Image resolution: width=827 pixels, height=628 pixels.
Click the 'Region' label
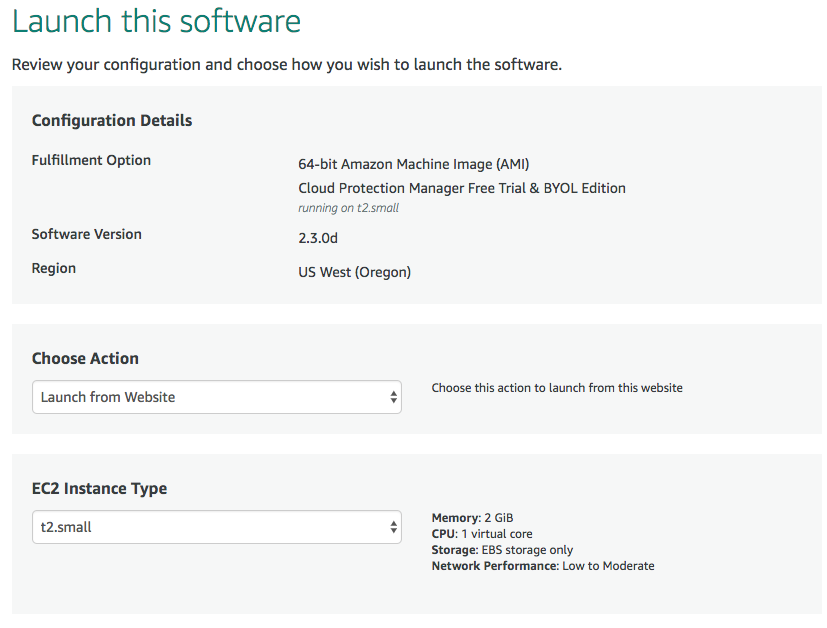tap(54, 268)
